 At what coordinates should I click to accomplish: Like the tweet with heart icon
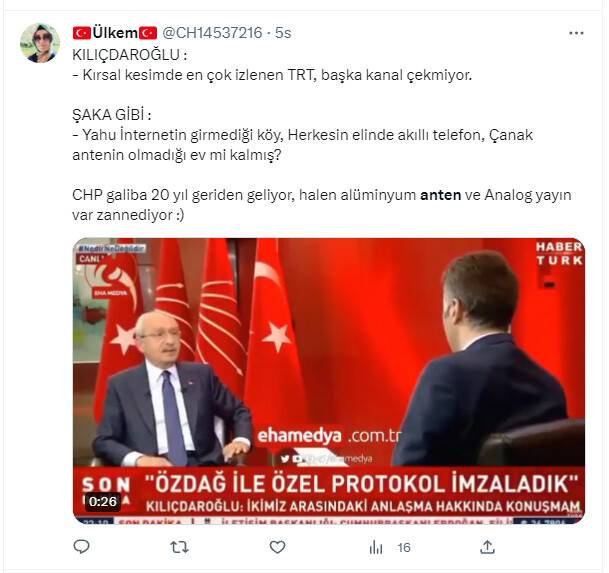277,547
